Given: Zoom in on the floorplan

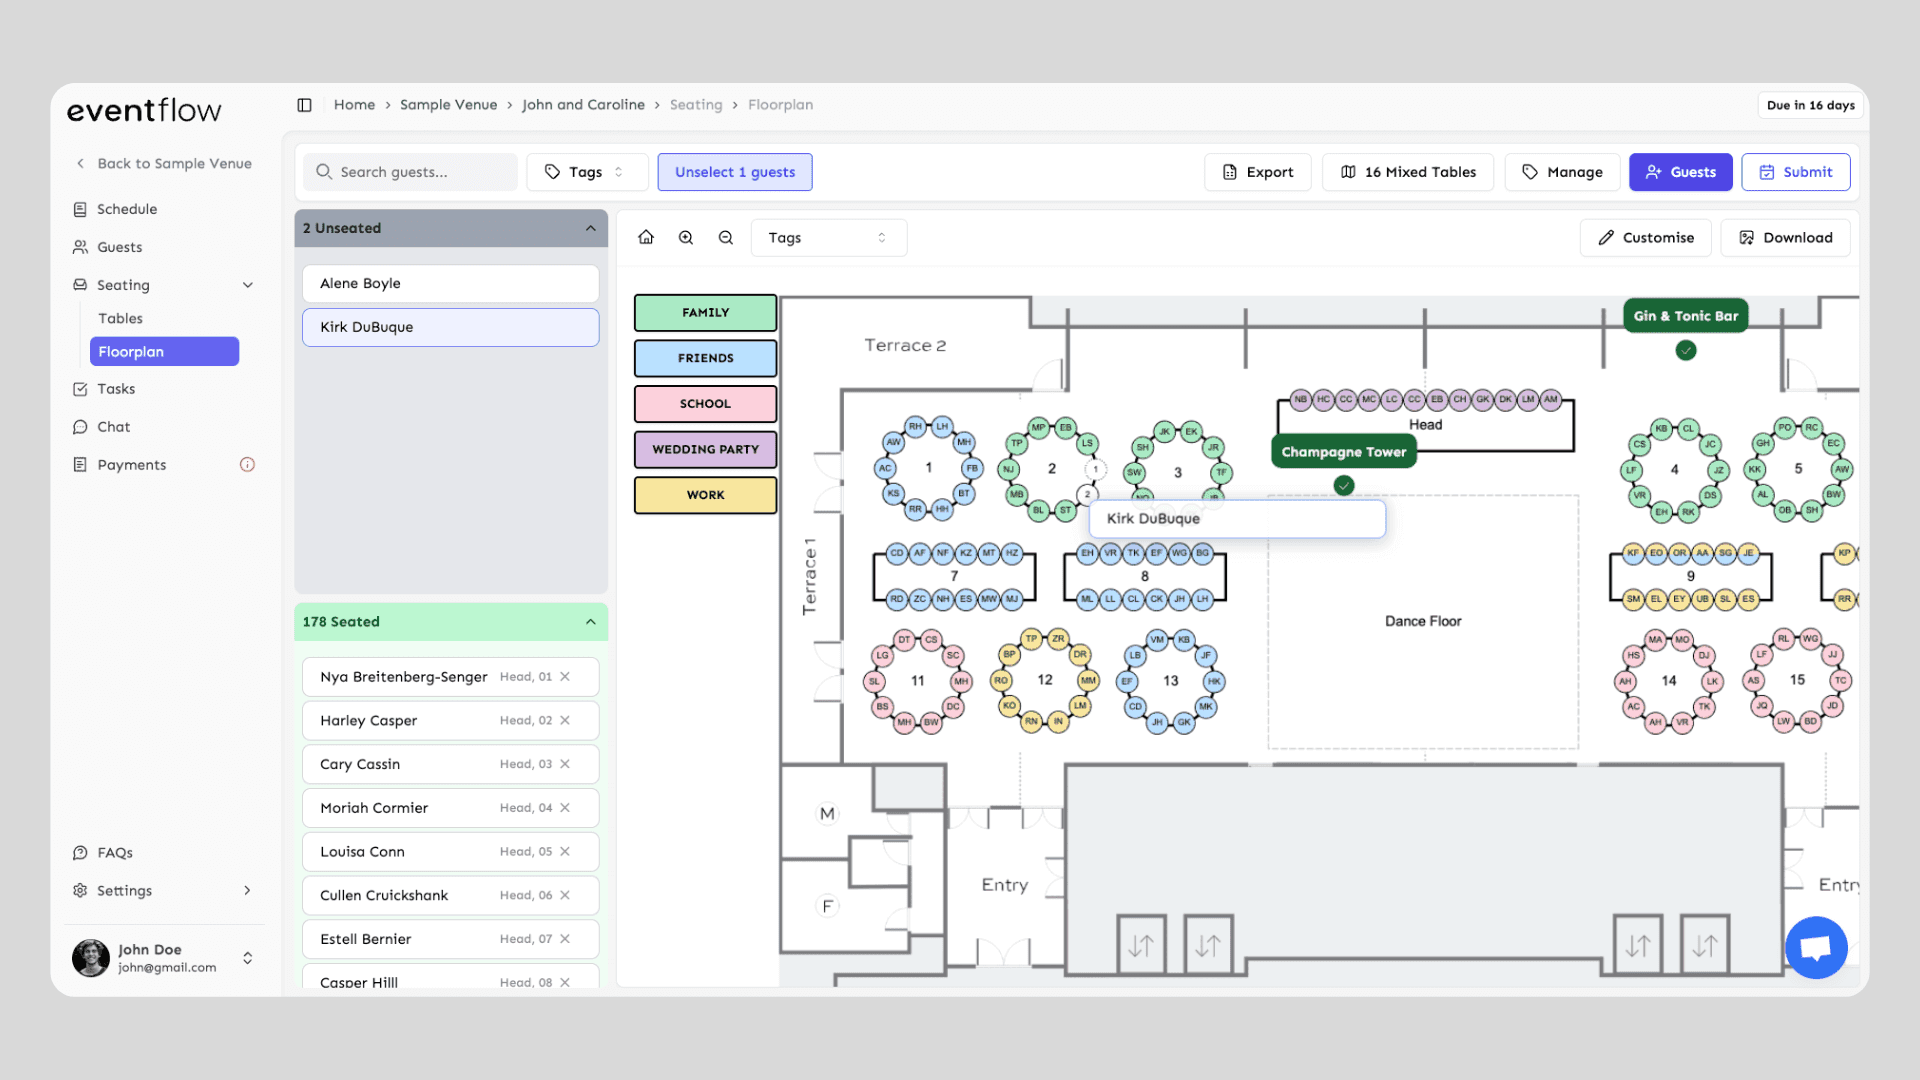Looking at the screenshot, I should pyautogui.click(x=686, y=238).
